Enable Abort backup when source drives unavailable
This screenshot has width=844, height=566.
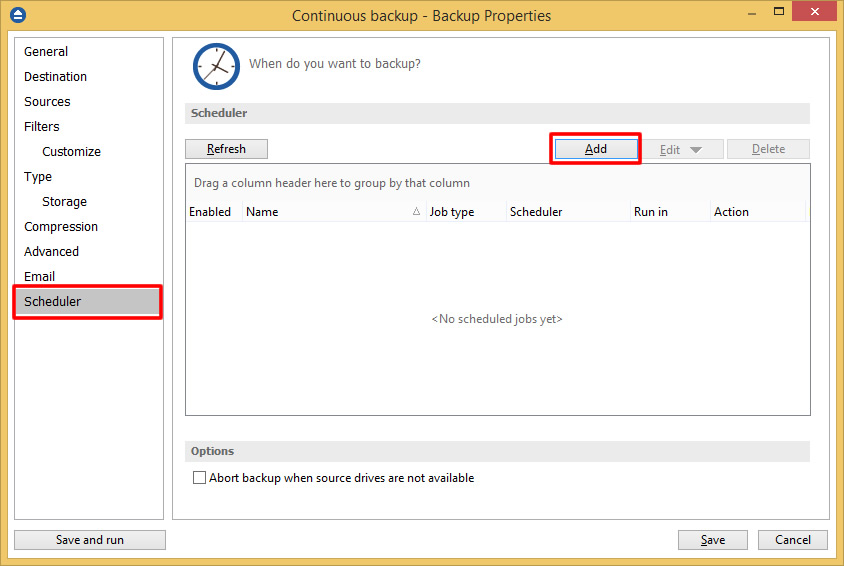(199, 478)
